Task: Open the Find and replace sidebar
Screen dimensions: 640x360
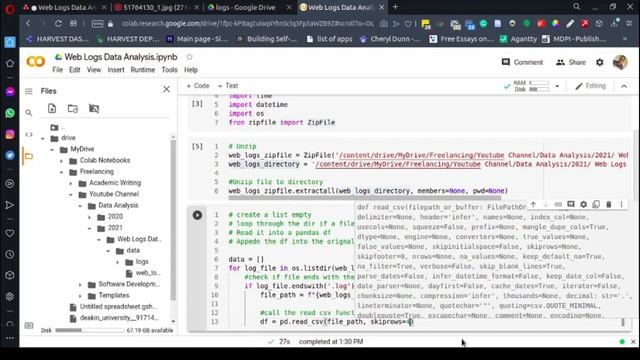Action: pos(29,113)
